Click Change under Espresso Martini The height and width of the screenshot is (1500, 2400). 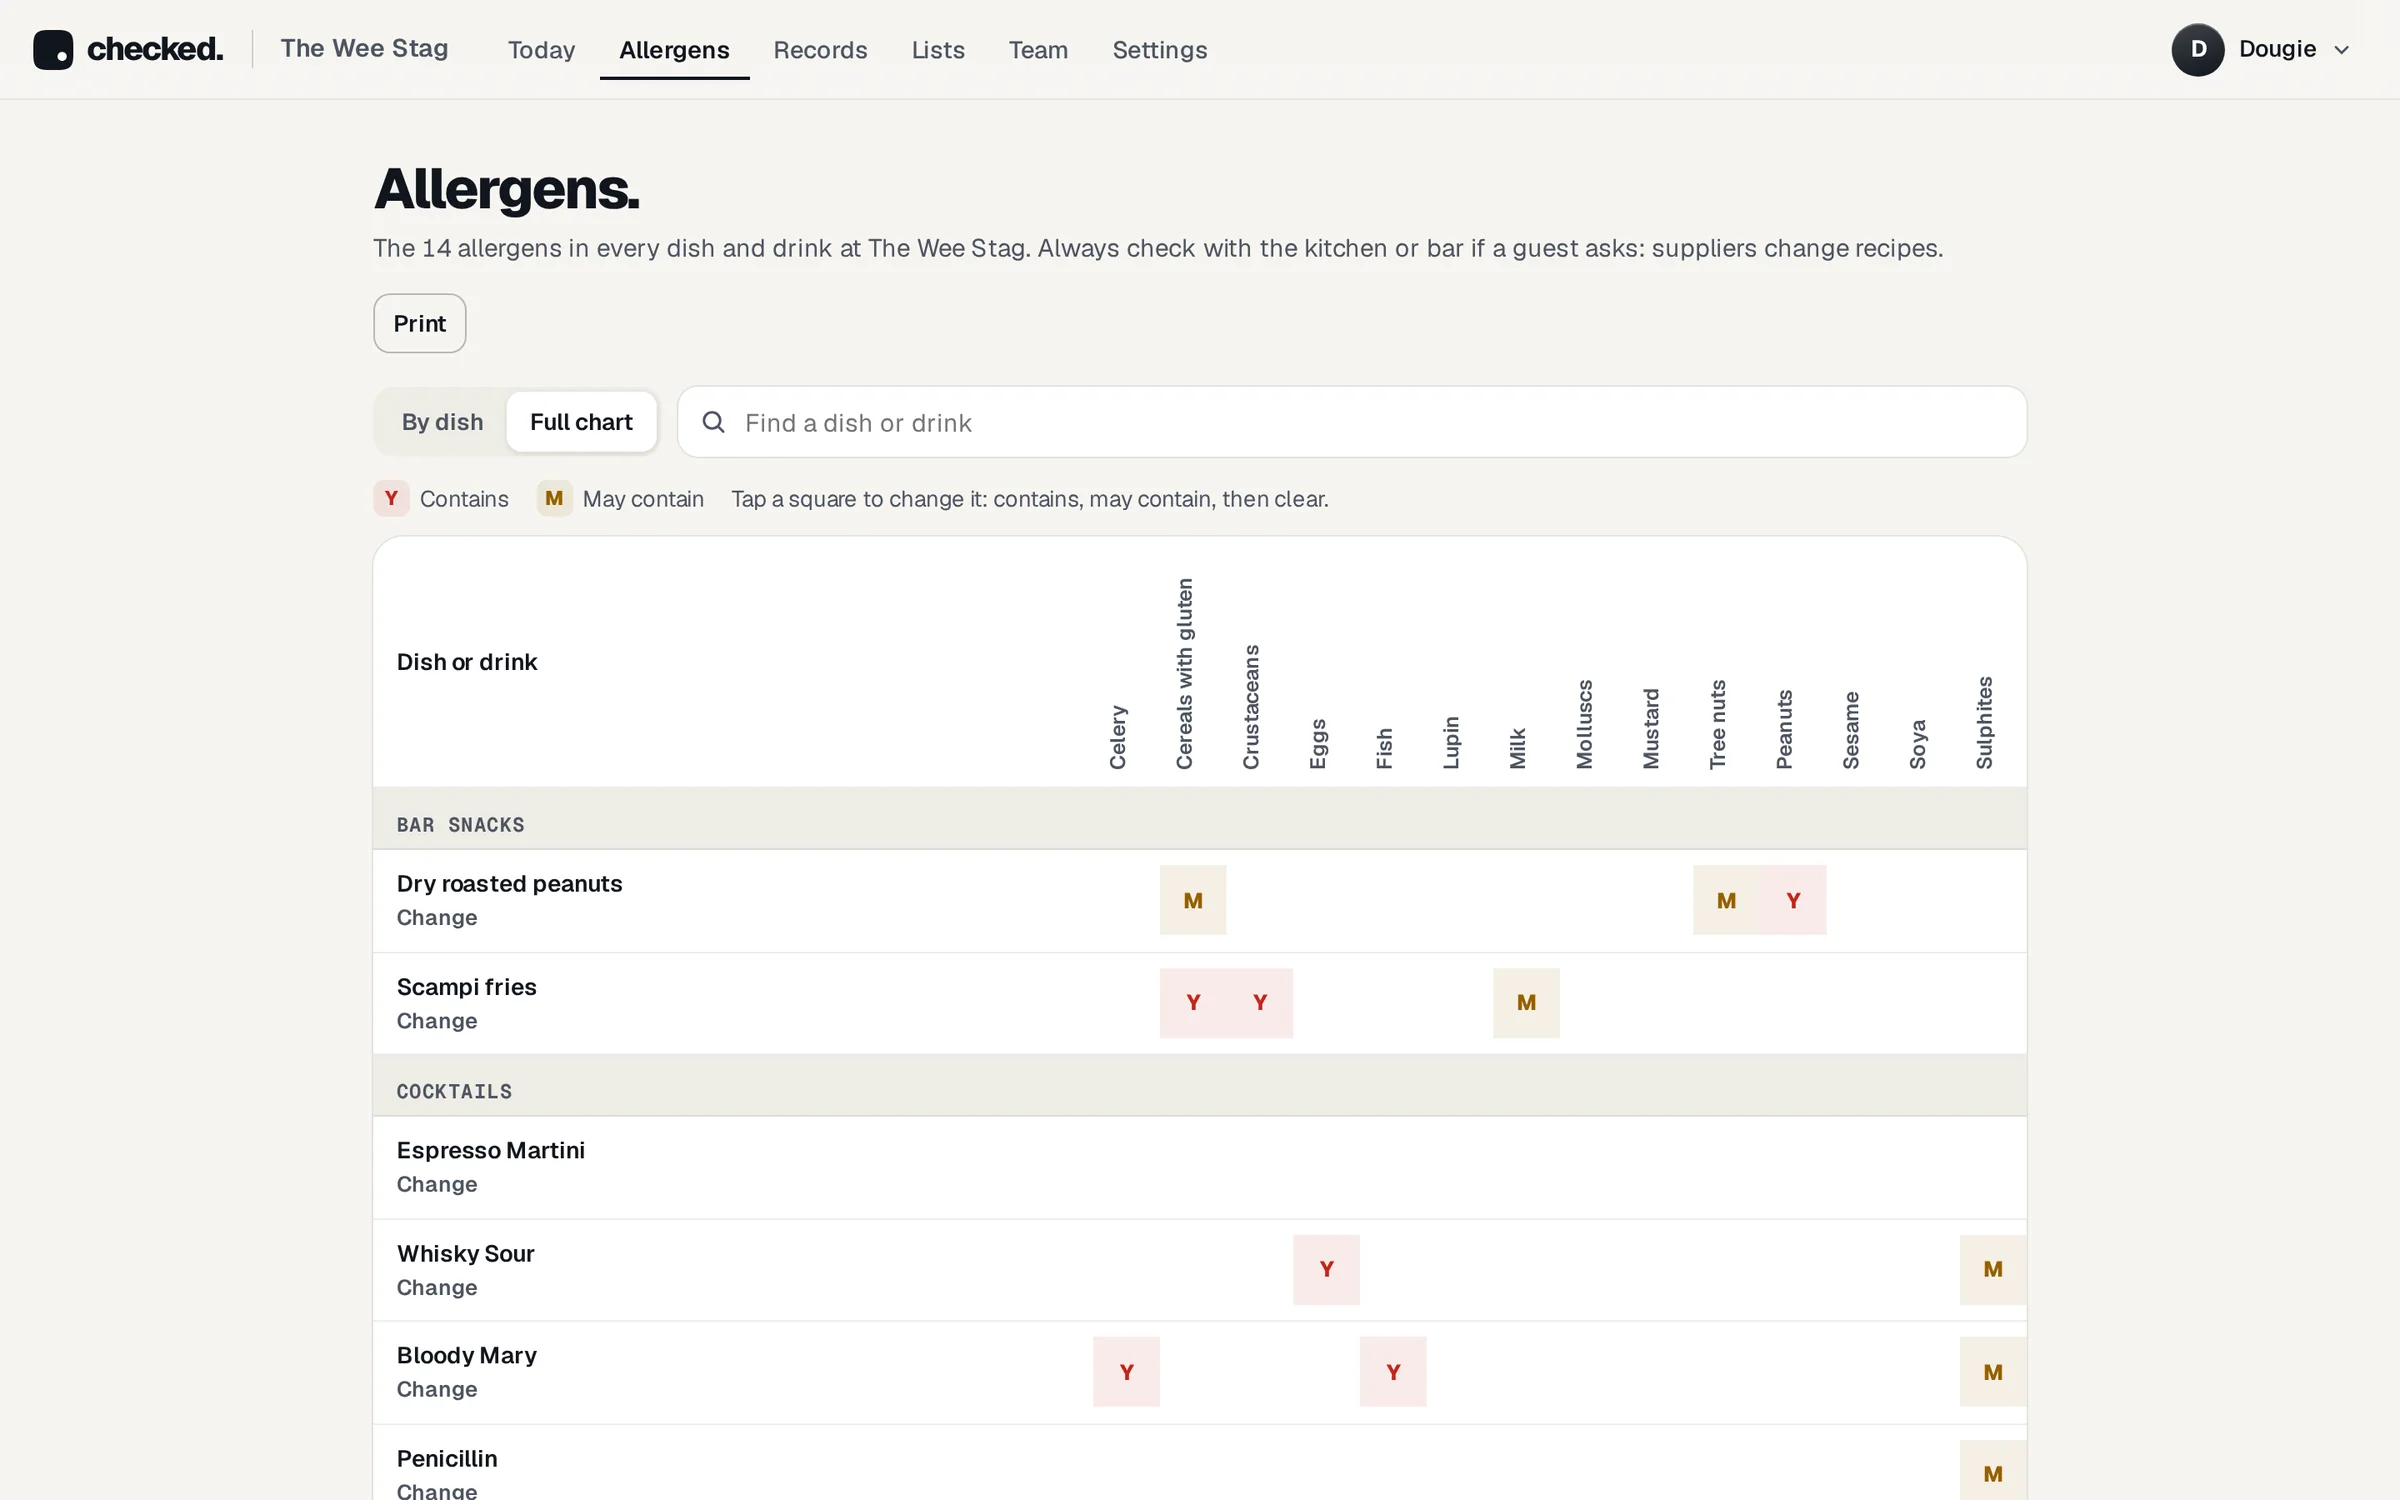click(x=437, y=1184)
